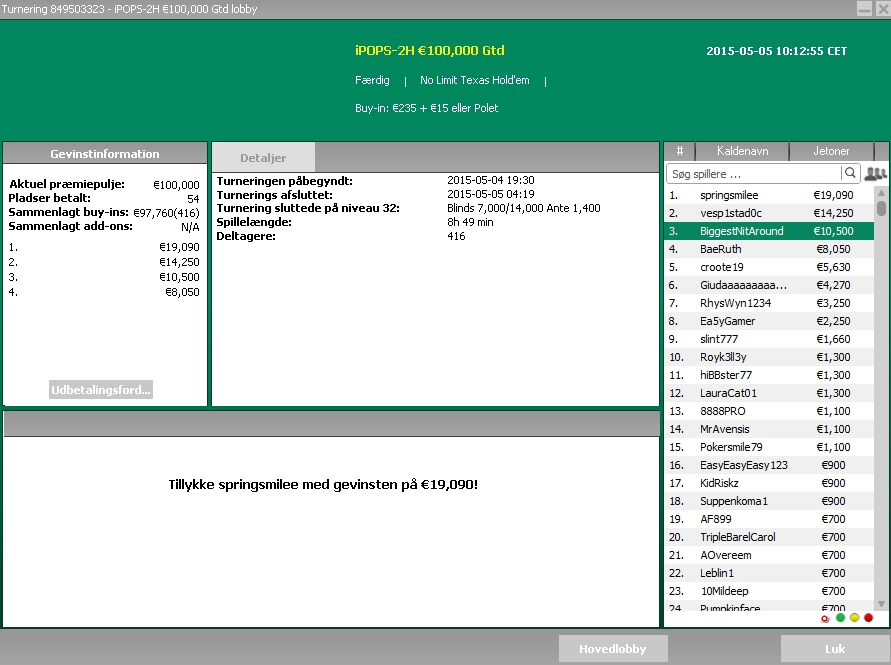
Task: Select player Leblin1 row
Action: [769, 573]
